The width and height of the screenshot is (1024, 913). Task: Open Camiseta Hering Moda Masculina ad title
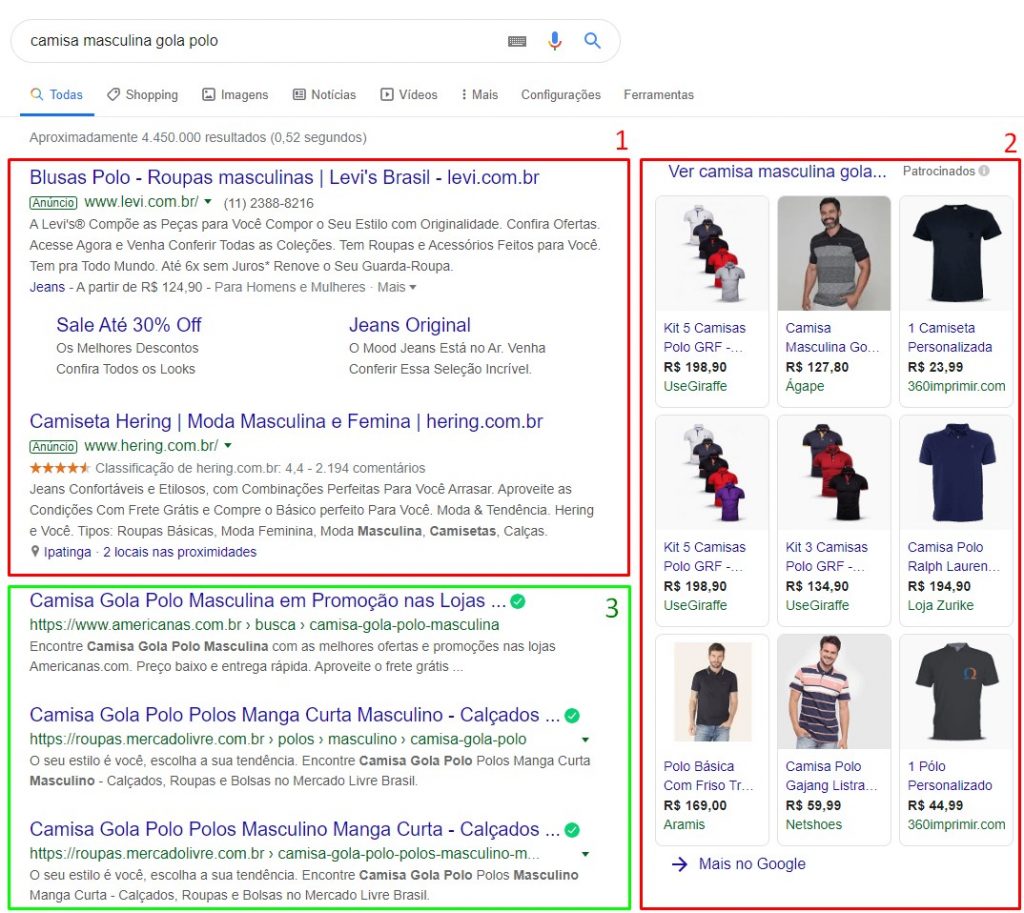[286, 421]
